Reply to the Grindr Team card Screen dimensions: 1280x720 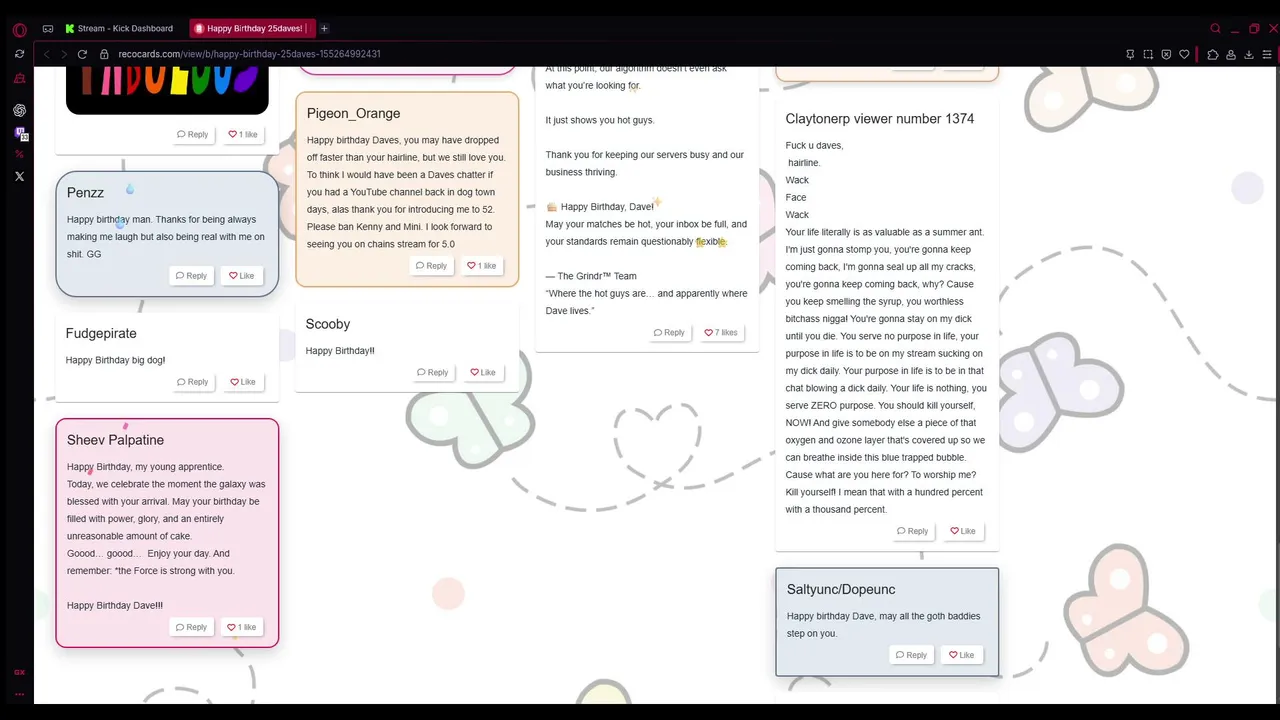point(670,332)
